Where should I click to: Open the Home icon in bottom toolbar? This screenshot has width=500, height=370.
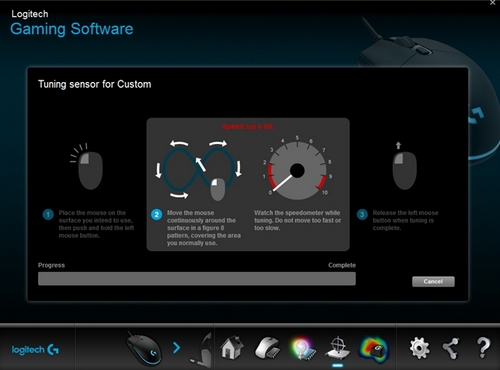(232, 348)
